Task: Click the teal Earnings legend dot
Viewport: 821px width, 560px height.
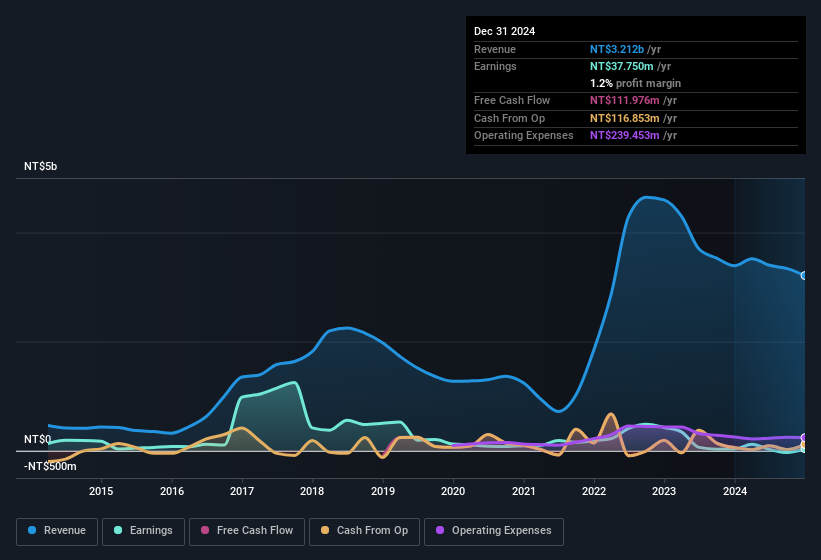Action: (118, 530)
